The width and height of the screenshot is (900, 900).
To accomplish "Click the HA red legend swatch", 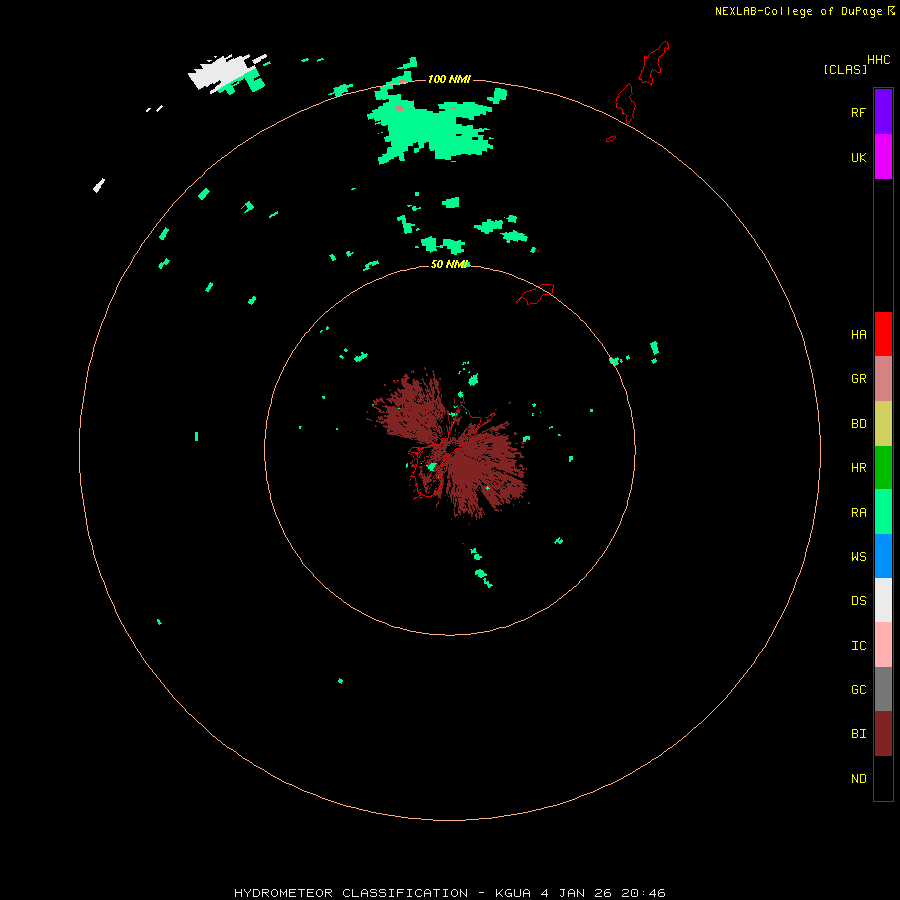I will [x=883, y=334].
